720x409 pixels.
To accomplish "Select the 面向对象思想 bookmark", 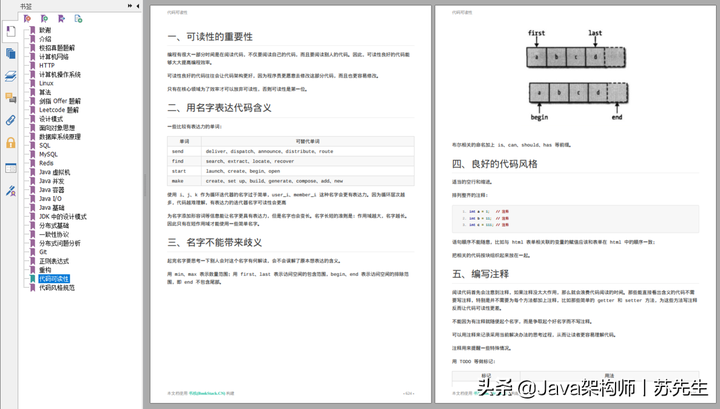I will [57, 128].
